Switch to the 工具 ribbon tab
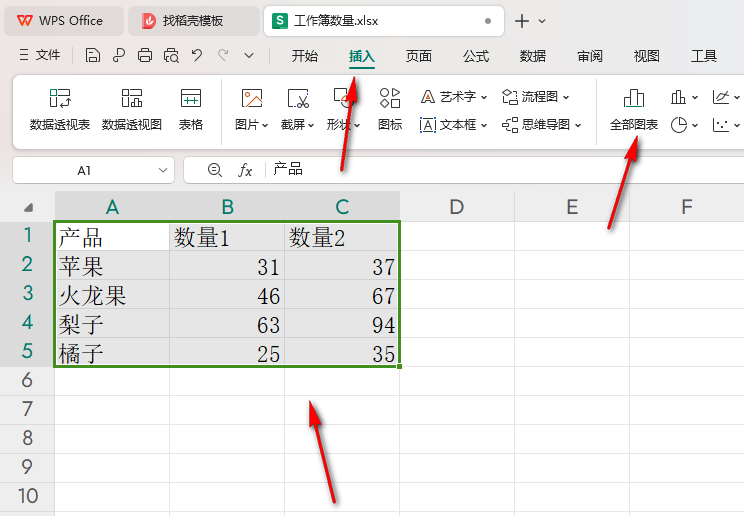Image resolution: width=744 pixels, height=516 pixels. coord(704,56)
